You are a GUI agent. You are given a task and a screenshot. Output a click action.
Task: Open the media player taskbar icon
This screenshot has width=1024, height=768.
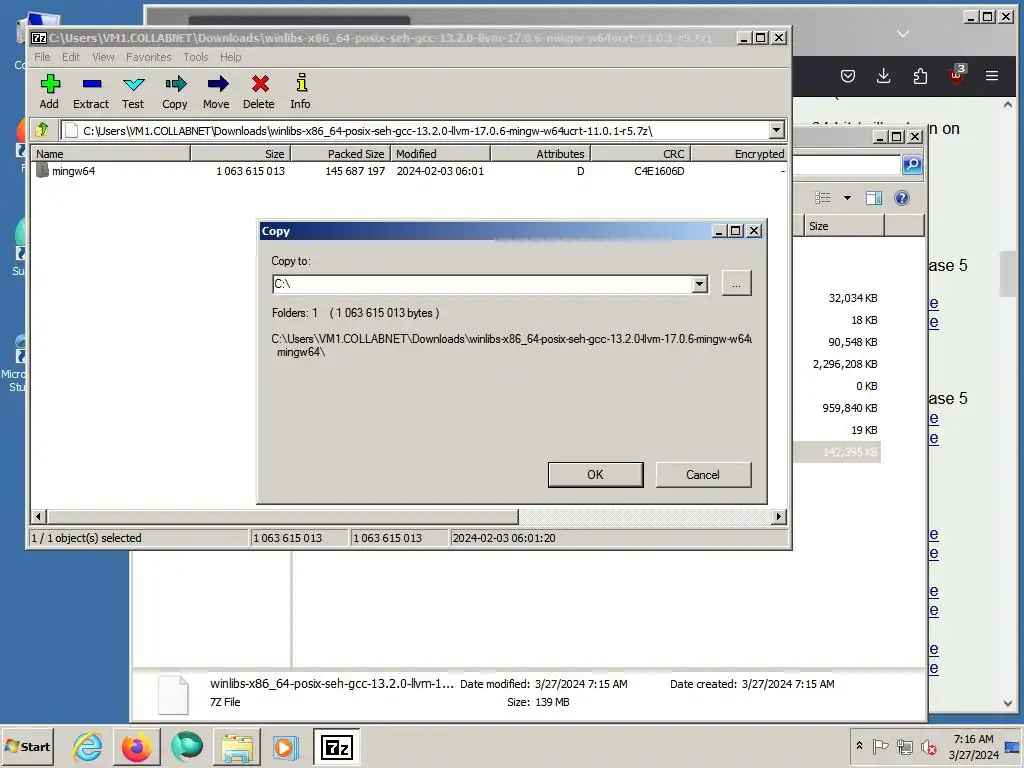(285, 746)
